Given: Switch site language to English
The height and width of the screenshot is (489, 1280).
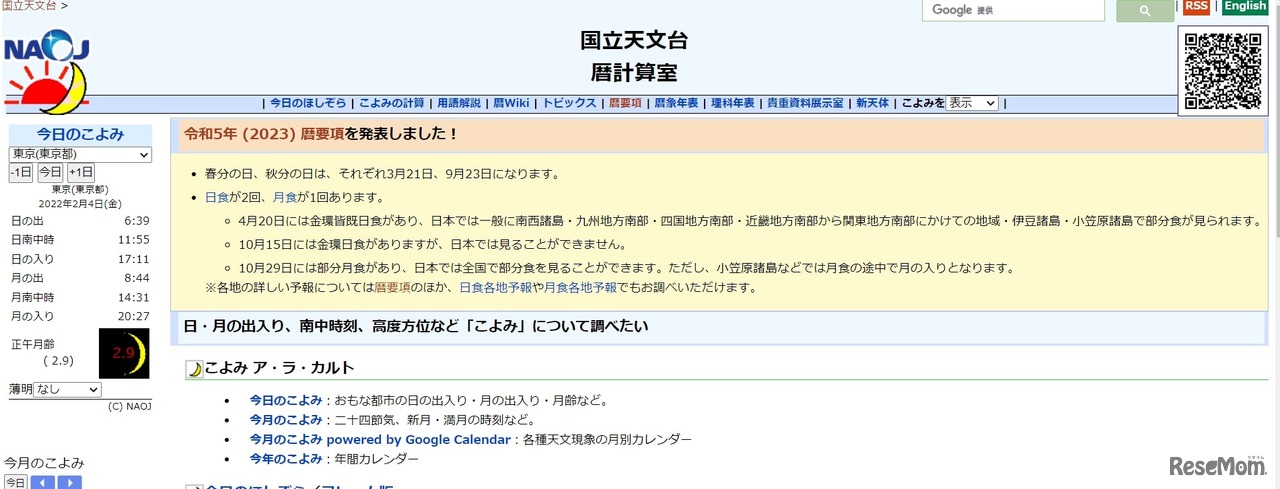Looking at the screenshot, I should (1245, 7).
